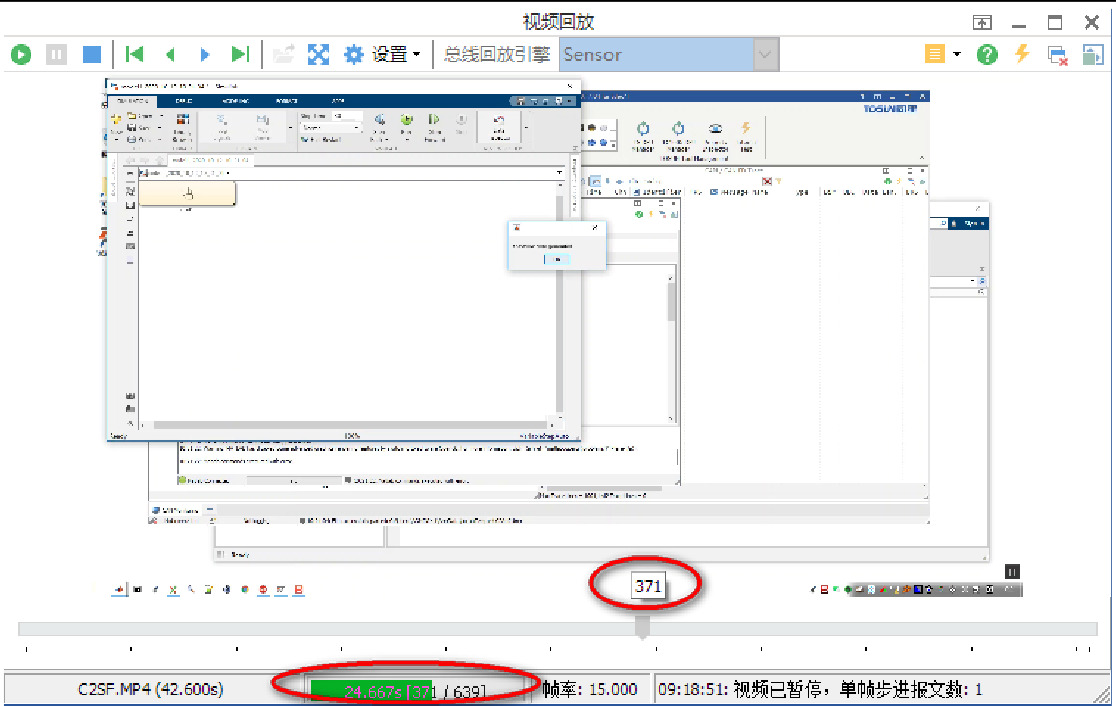
Task: Play the video from the toolbar
Action: (21, 54)
